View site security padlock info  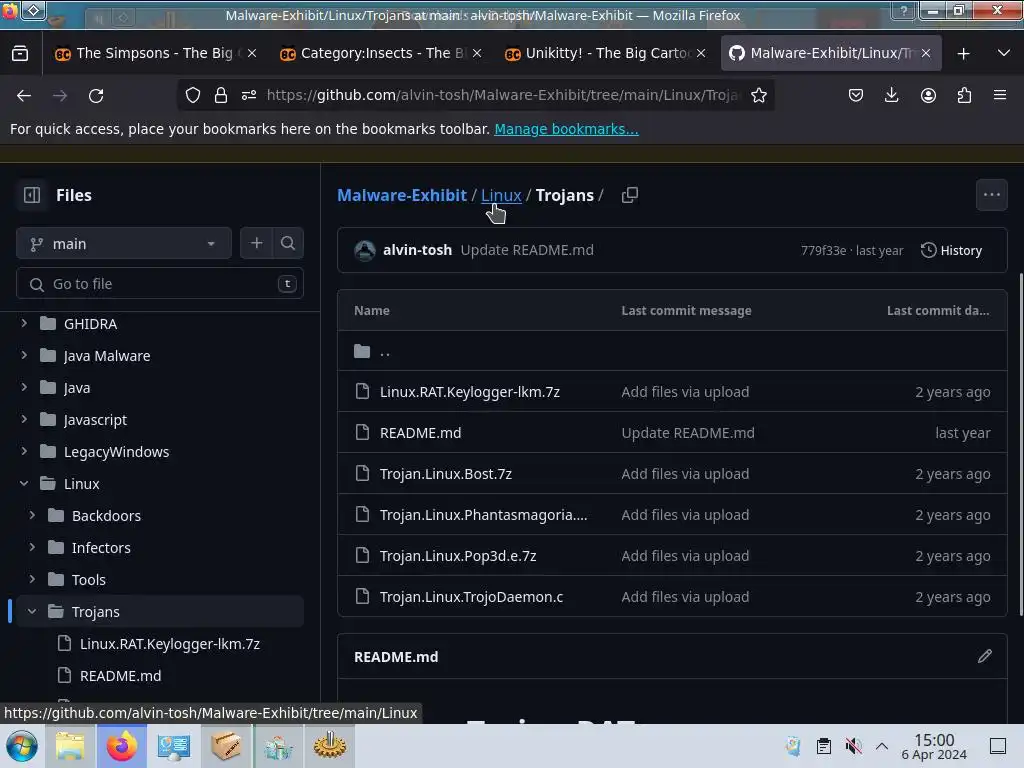pyautogui.click(x=221, y=95)
